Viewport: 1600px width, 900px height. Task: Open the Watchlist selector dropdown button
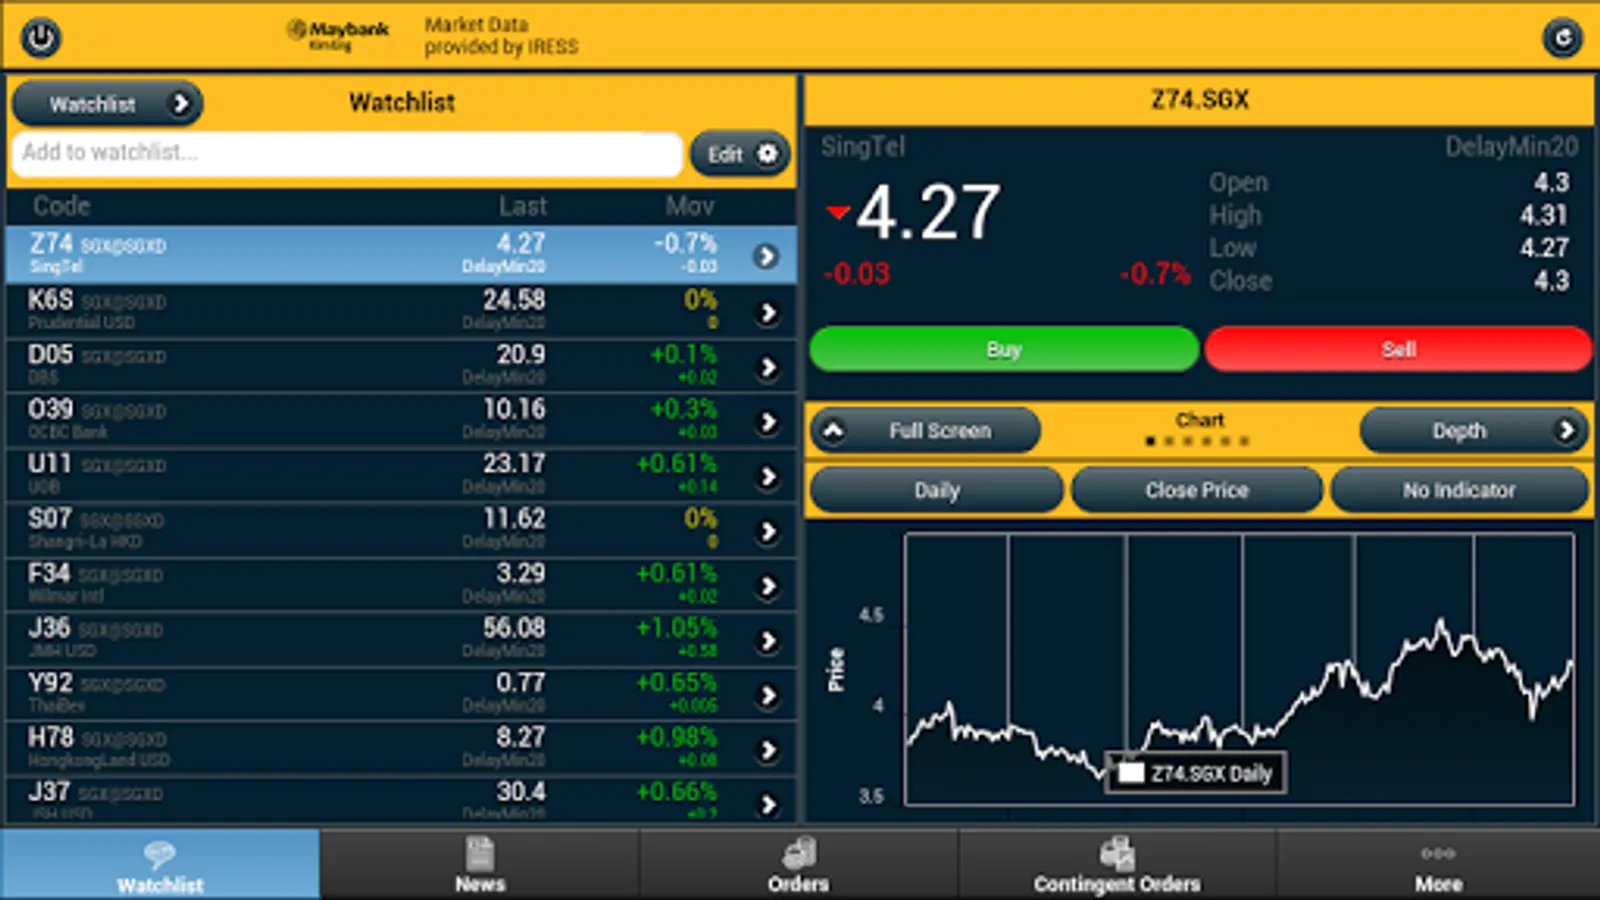tap(107, 103)
